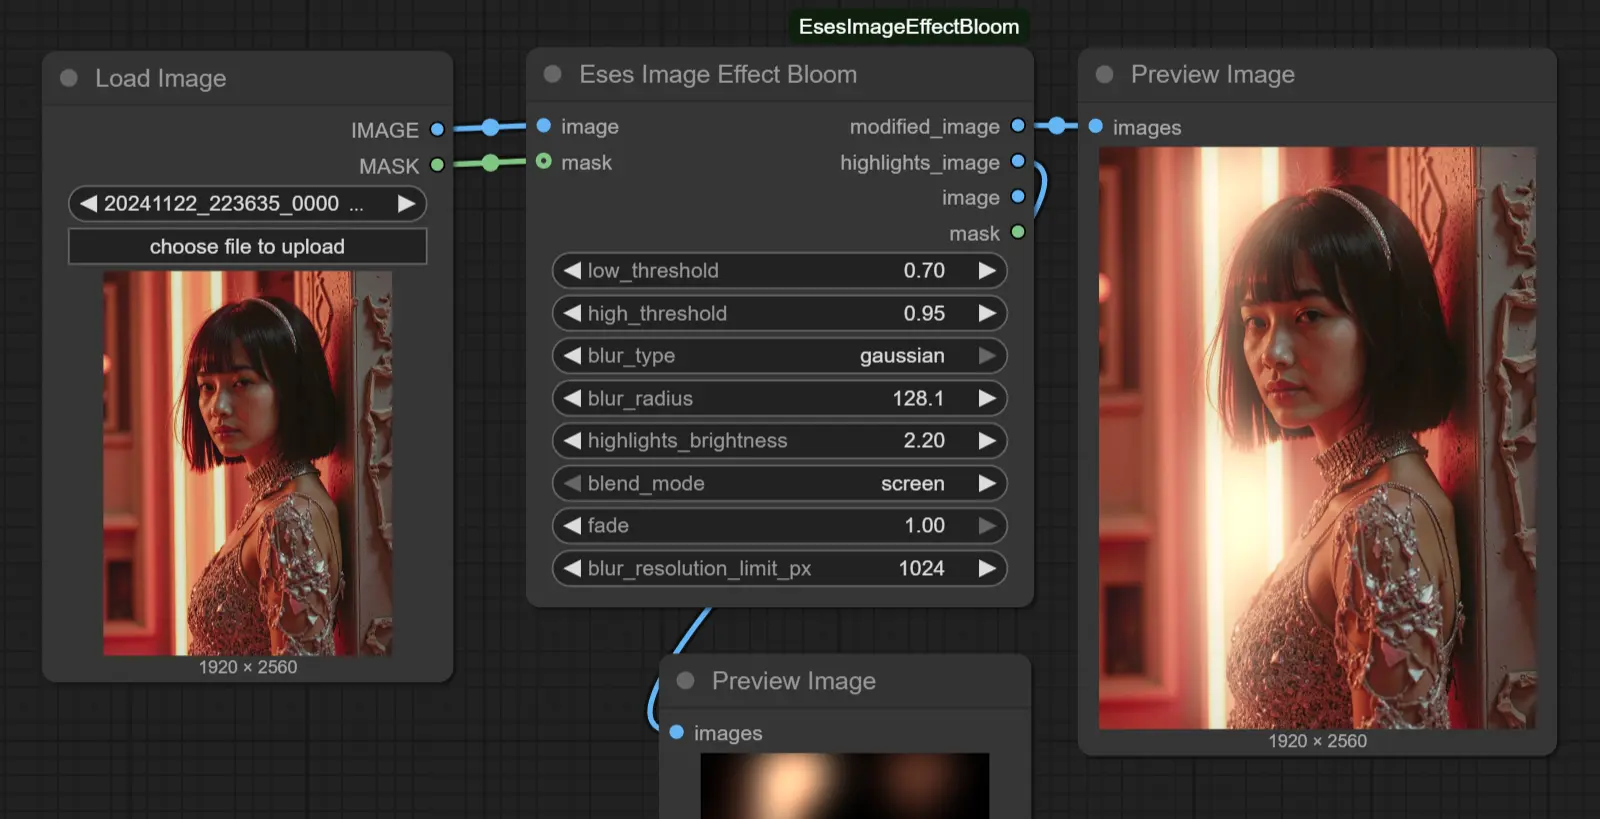Screen dimensions: 1600x819
Task: Select previous image file with left arrow
Action: (x=88, y=203)
